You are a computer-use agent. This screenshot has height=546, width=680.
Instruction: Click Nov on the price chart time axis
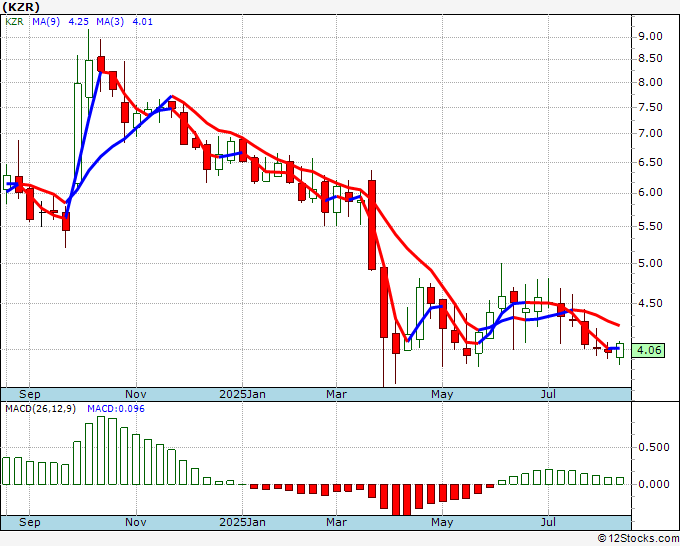coord(136,394)
